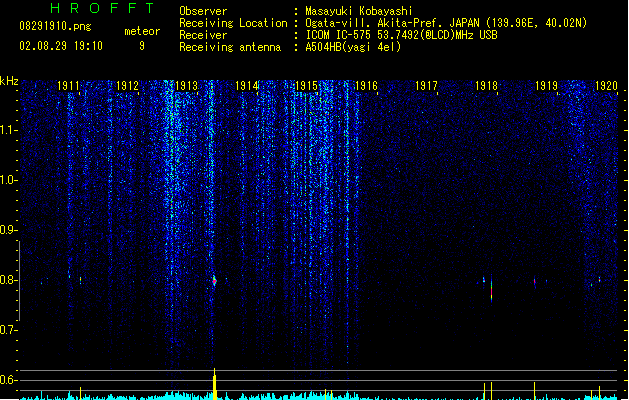The image size is (629, 400).
Task: Click the 1911 time marker
Action: click(68, 86)
